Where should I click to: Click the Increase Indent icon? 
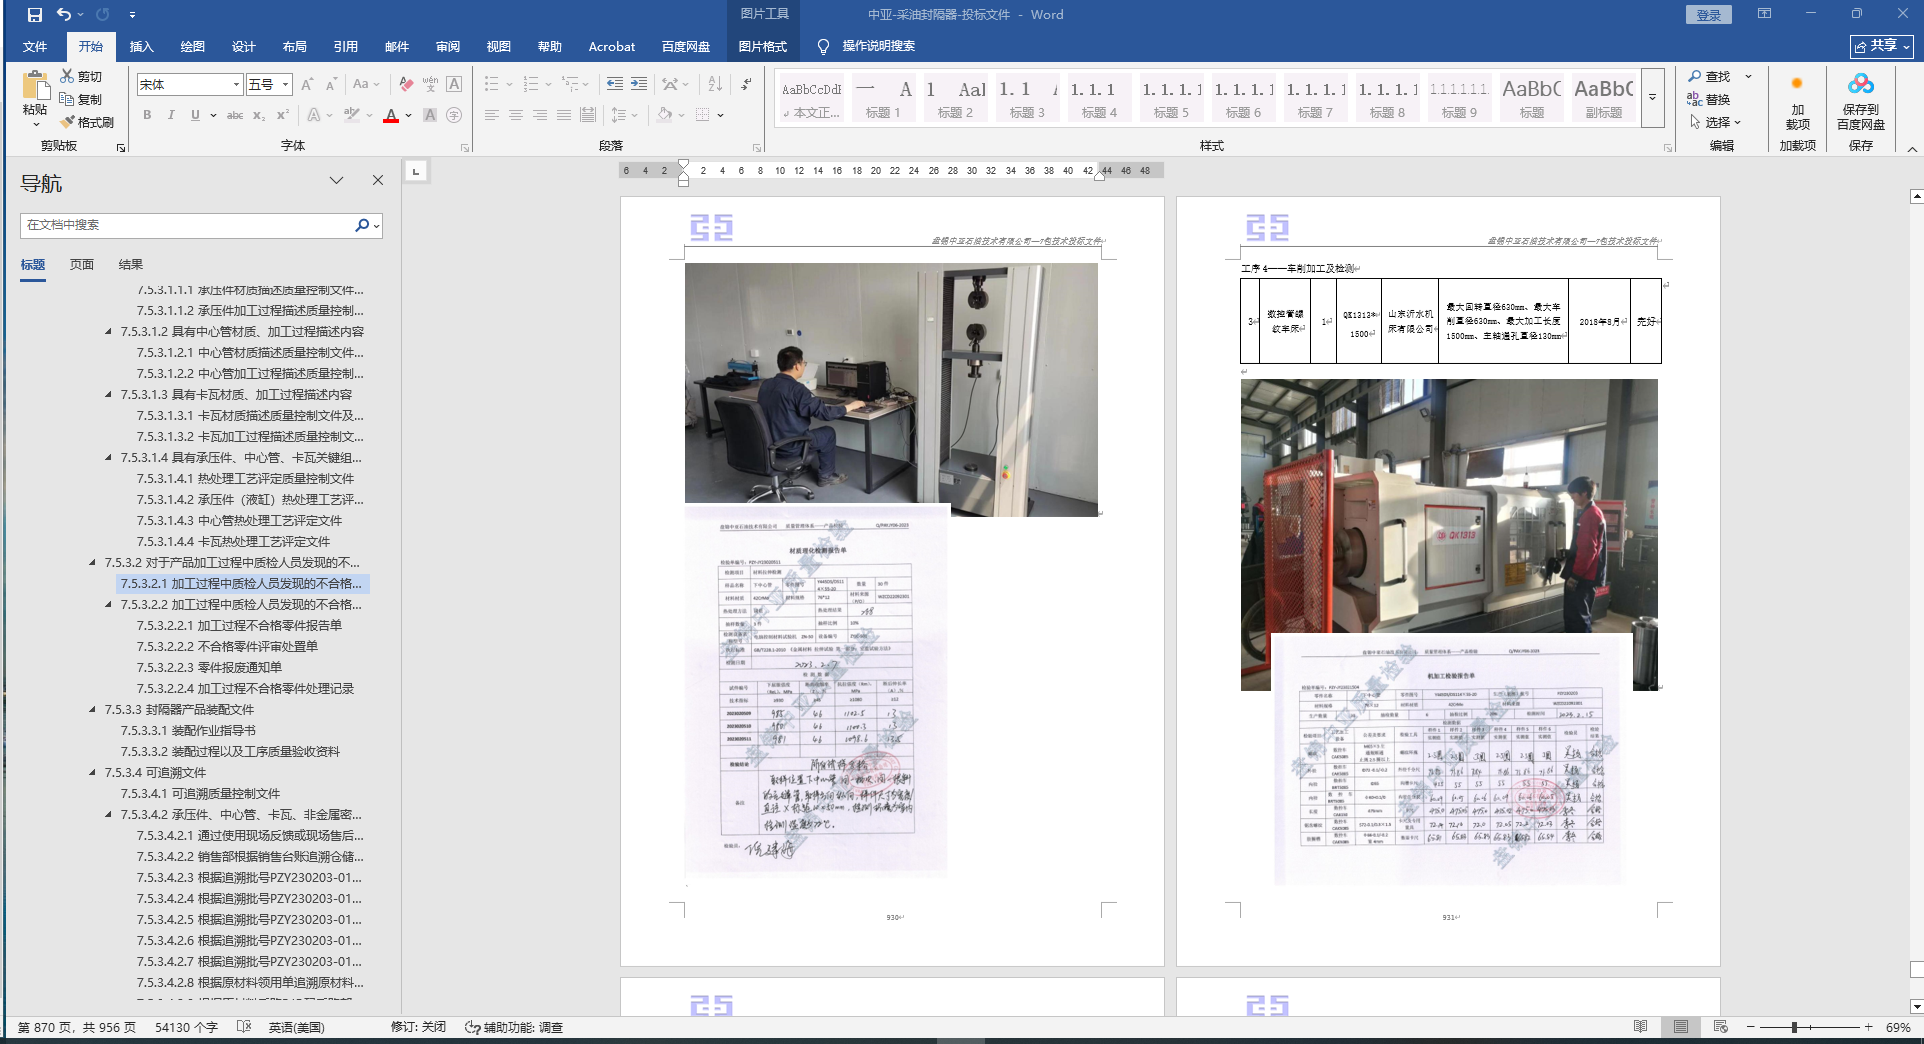point(638,84)
